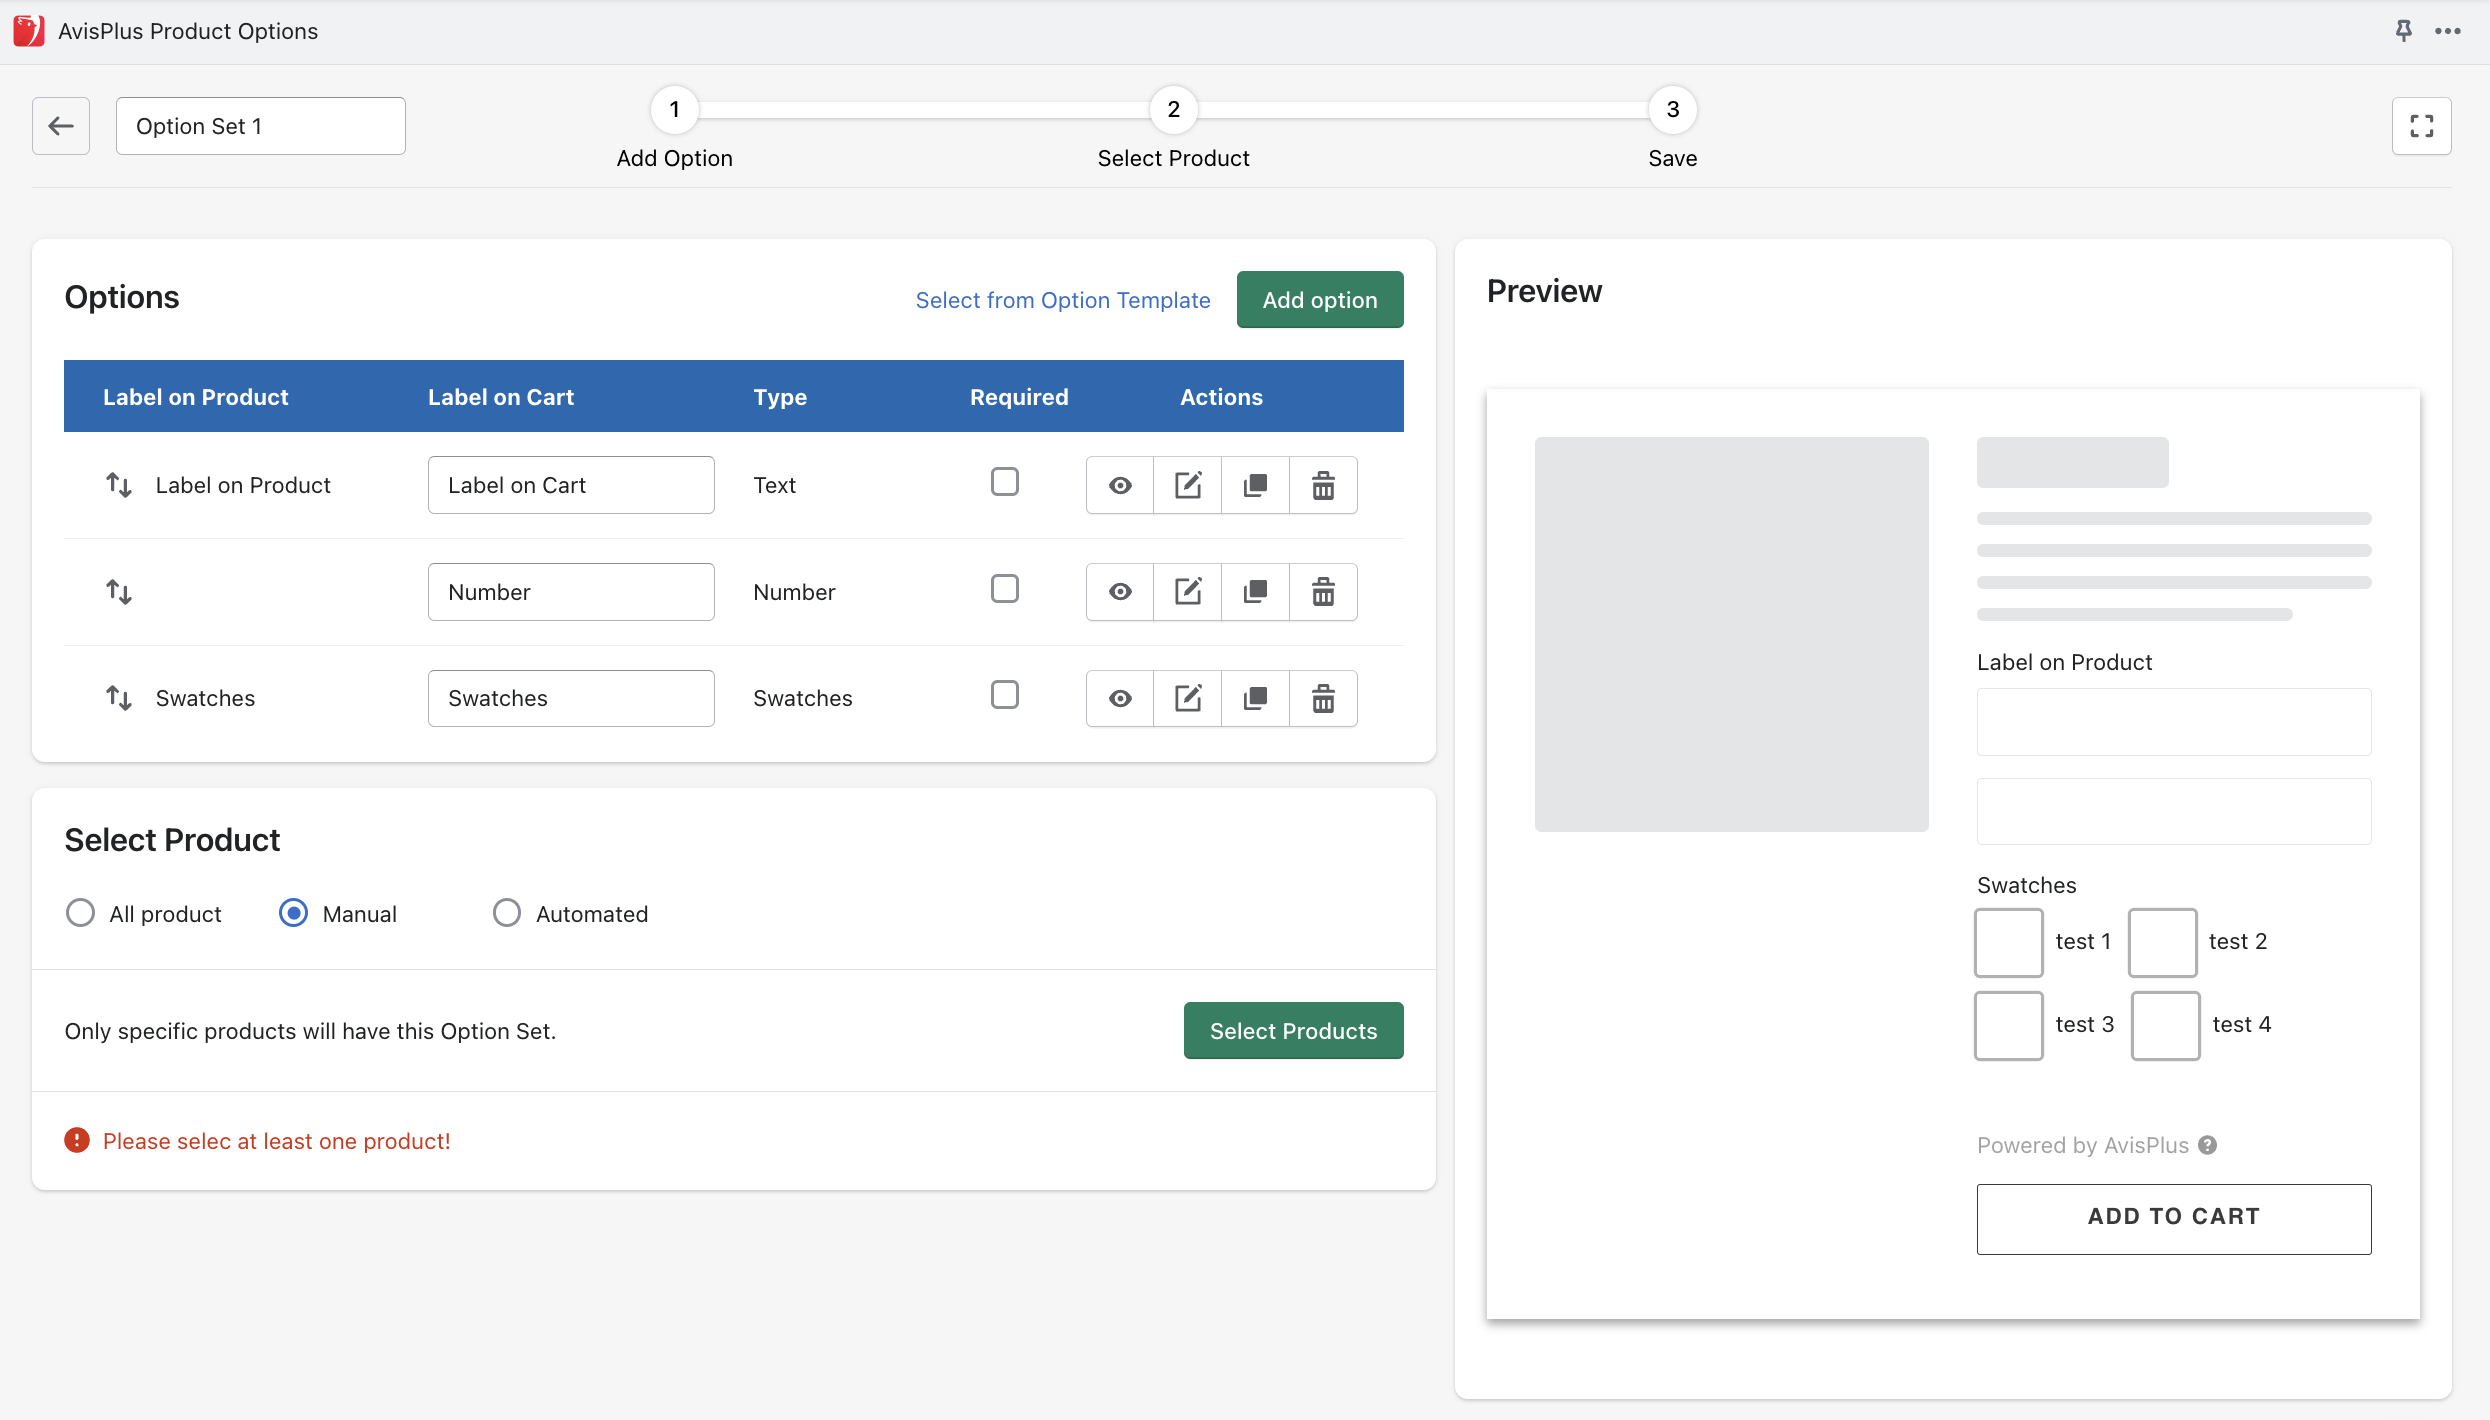Select the Manual radio button
Image resolution: width=2490 pixels, height=1420 pixels.
pos(293,913)
